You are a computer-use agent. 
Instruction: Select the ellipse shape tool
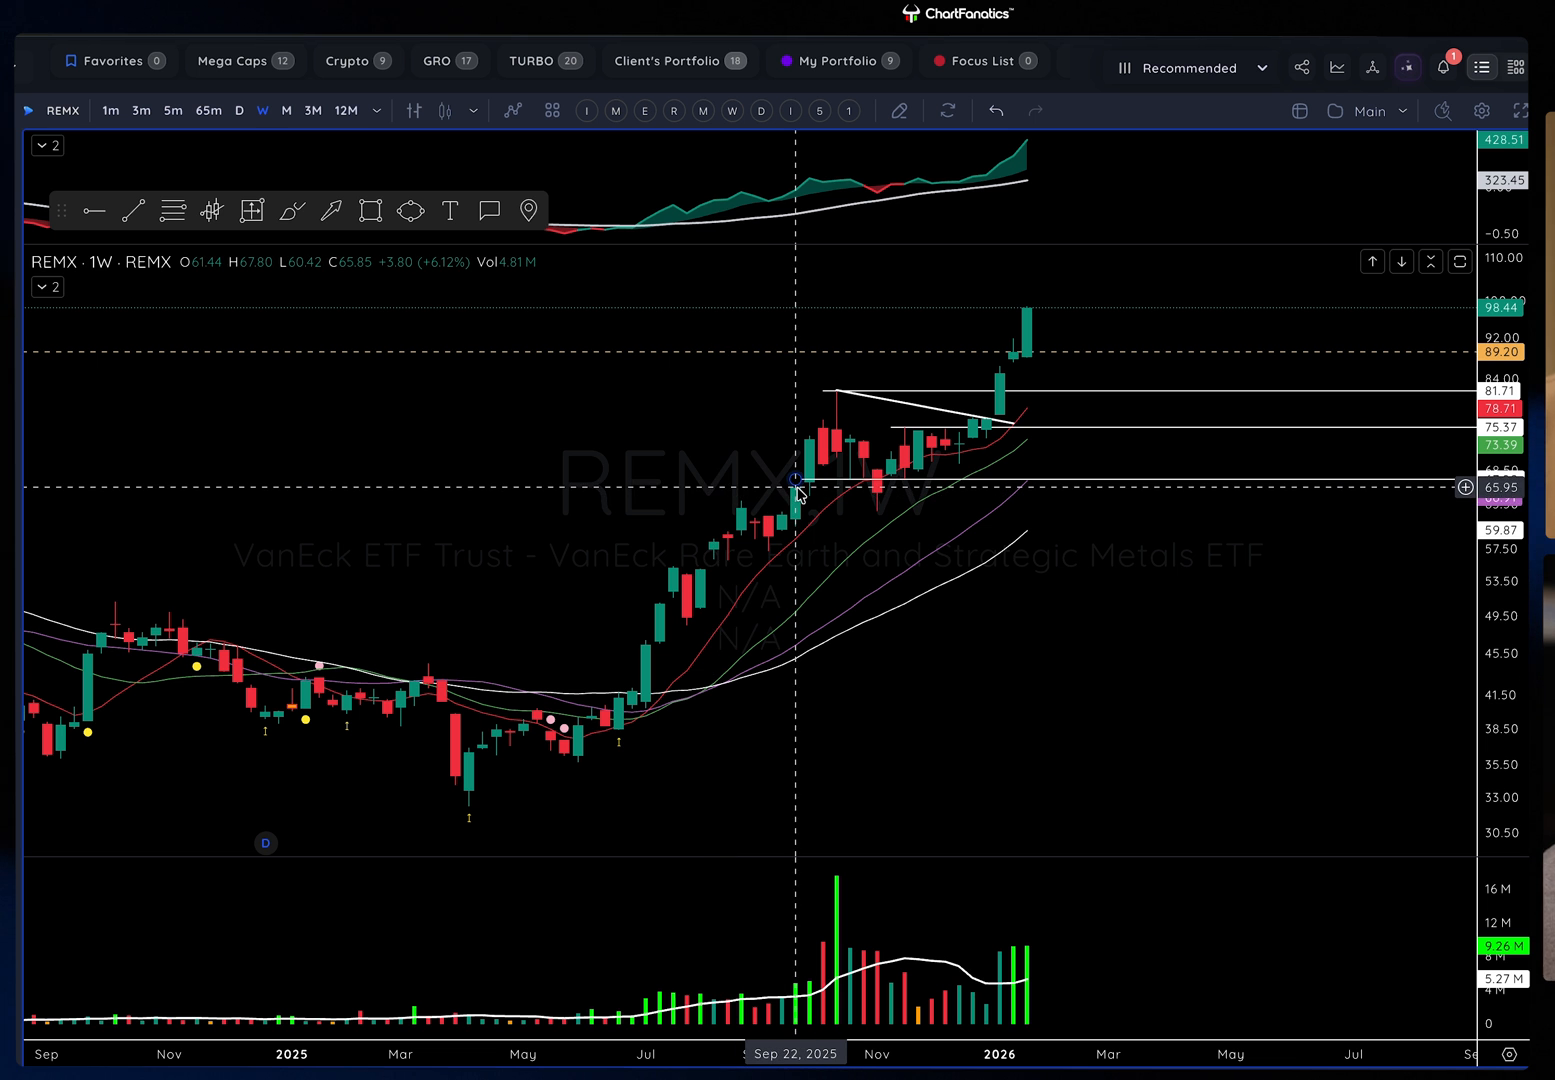(x=410, y=211)
